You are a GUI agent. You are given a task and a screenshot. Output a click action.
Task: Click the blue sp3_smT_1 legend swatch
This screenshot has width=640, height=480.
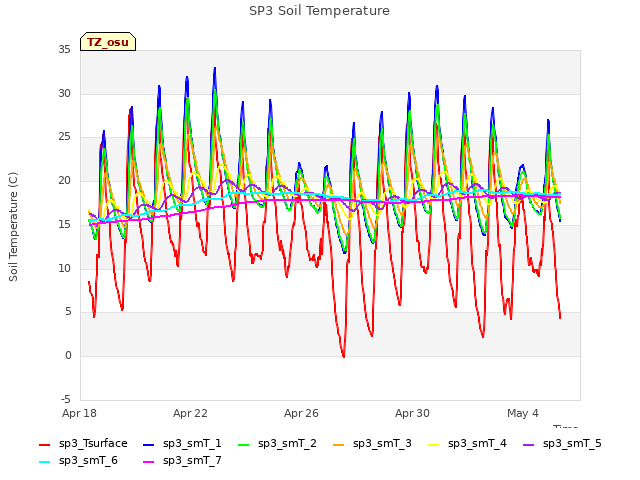point(149,444)
